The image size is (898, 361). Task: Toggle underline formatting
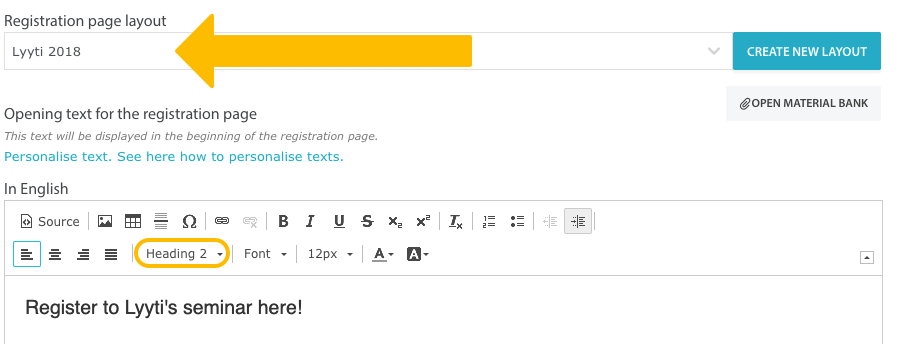click(339, 221)
